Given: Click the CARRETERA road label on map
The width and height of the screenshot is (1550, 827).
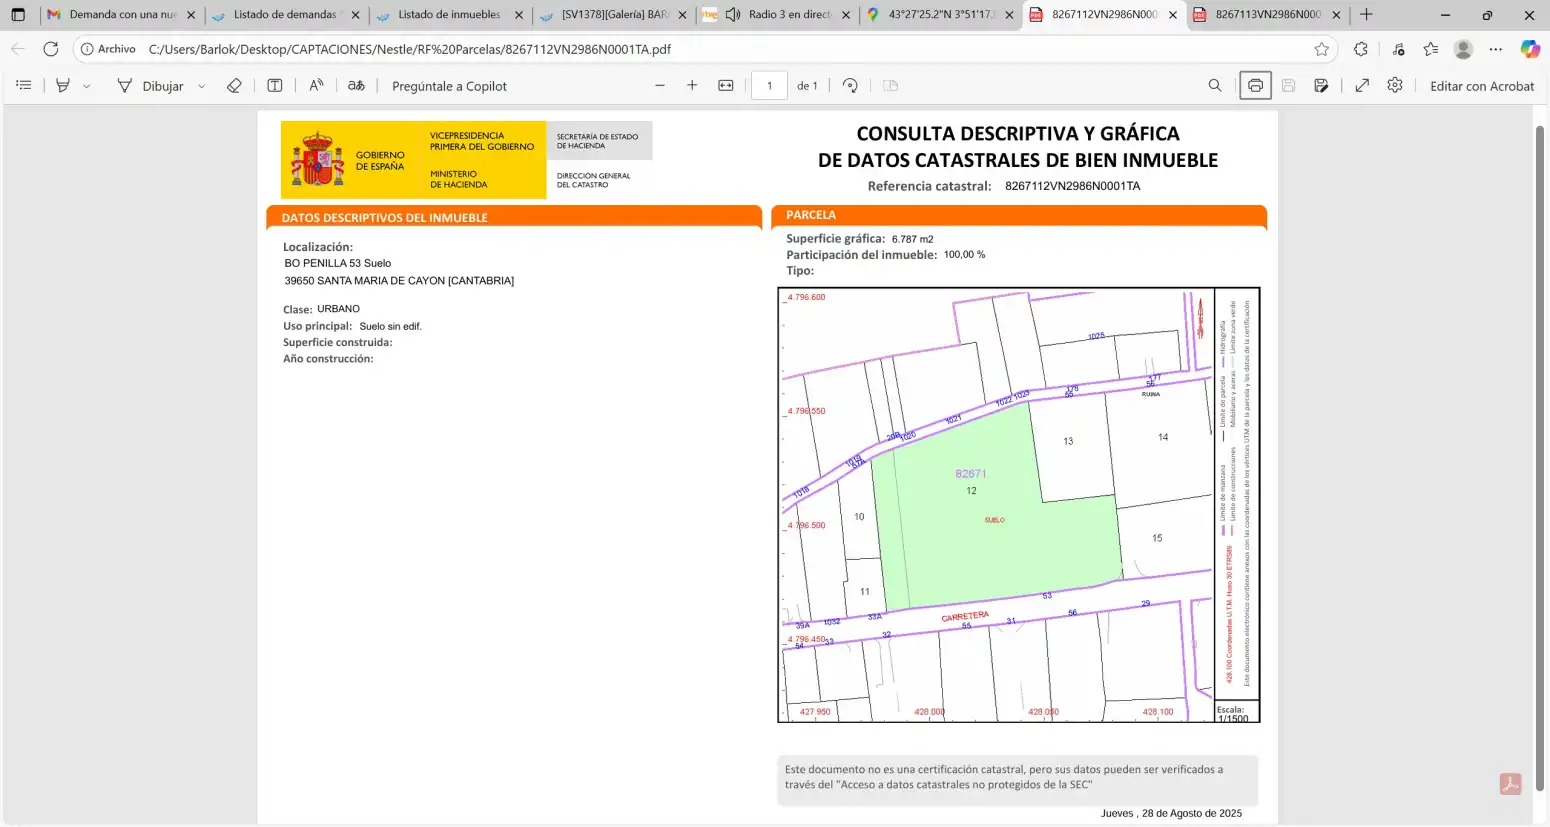Looking at the screenshot, I should pos(965,617).
